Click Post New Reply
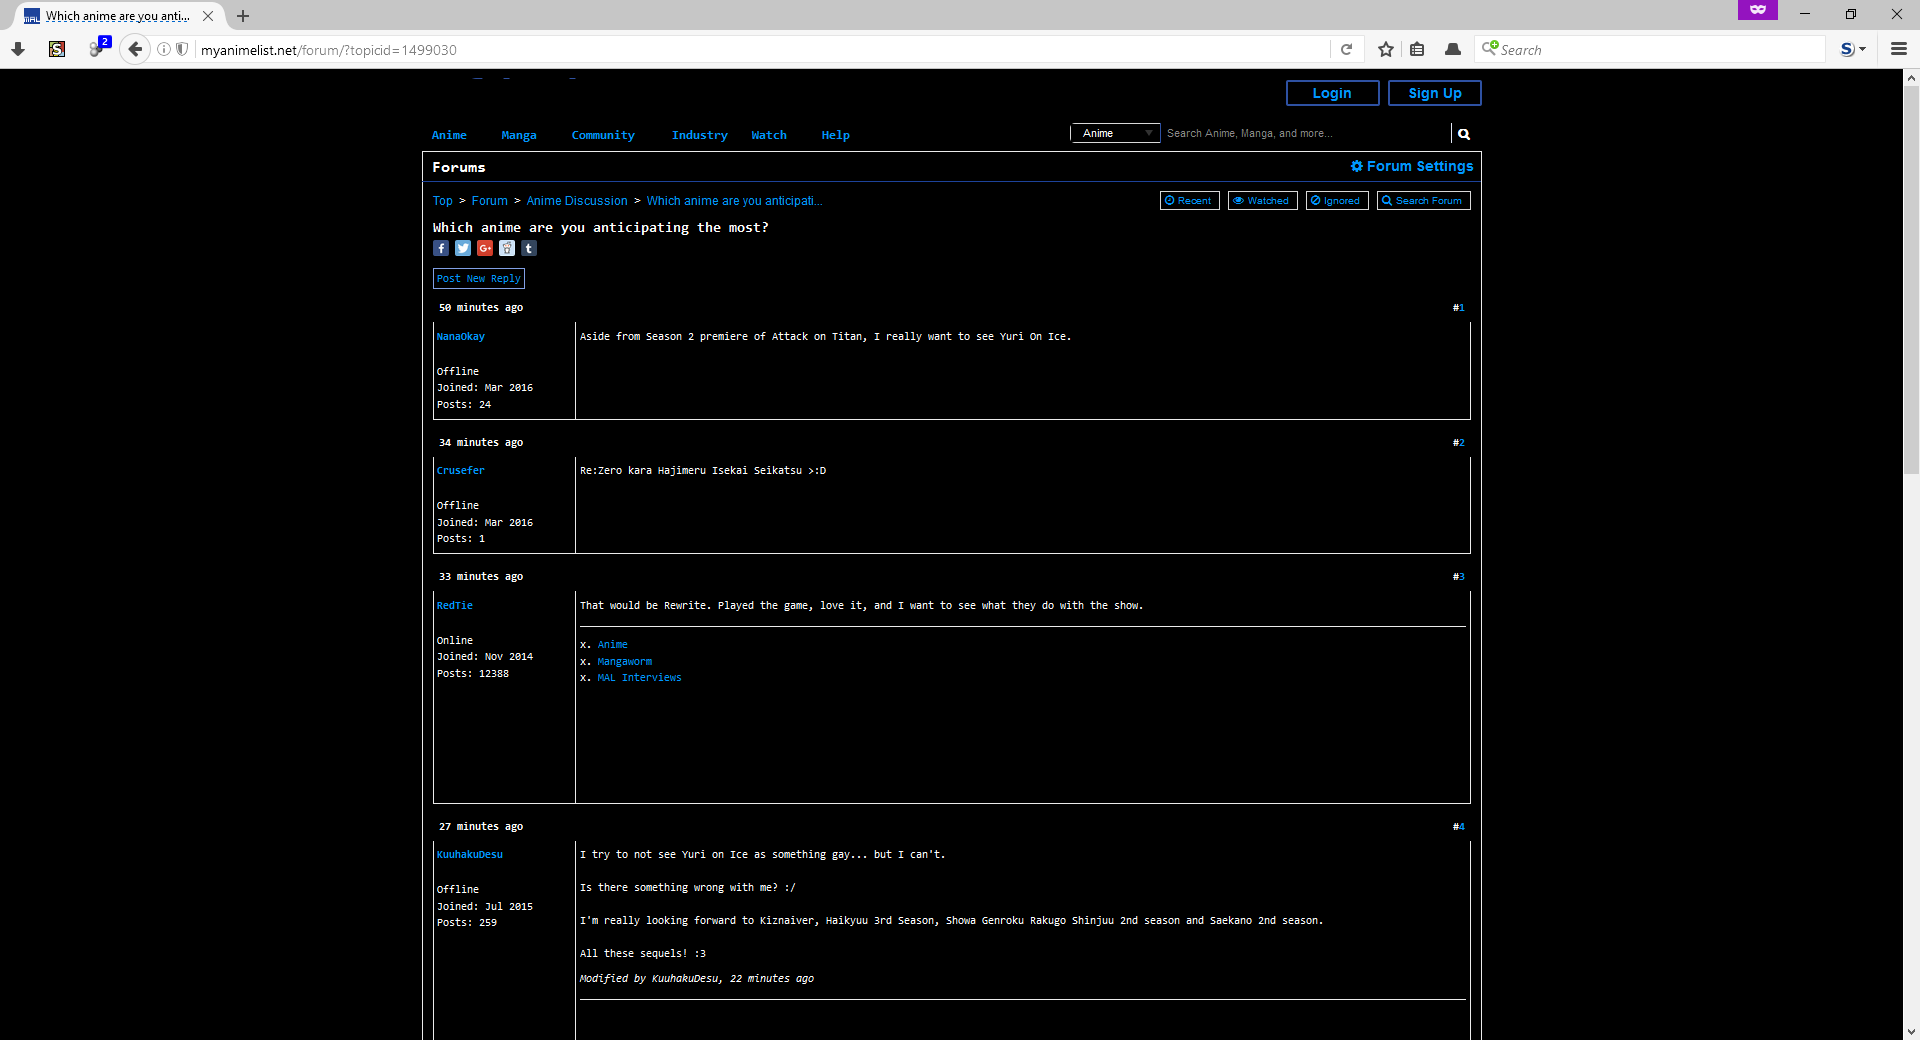The height and width of the screenshot is (1040, 1920). click(478, 279)
